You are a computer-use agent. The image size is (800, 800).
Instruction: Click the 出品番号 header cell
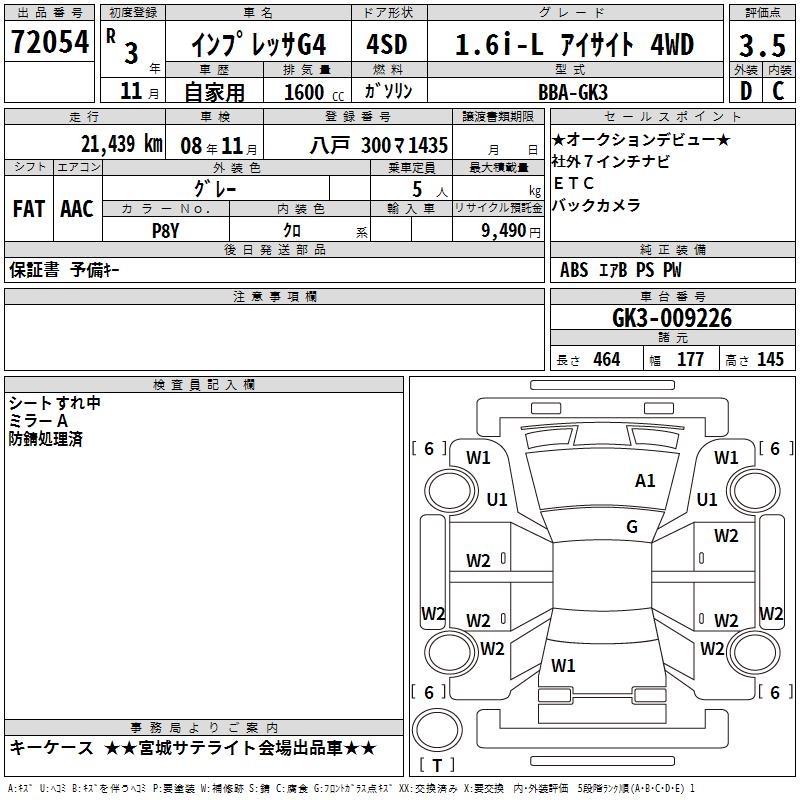[49, 13]
